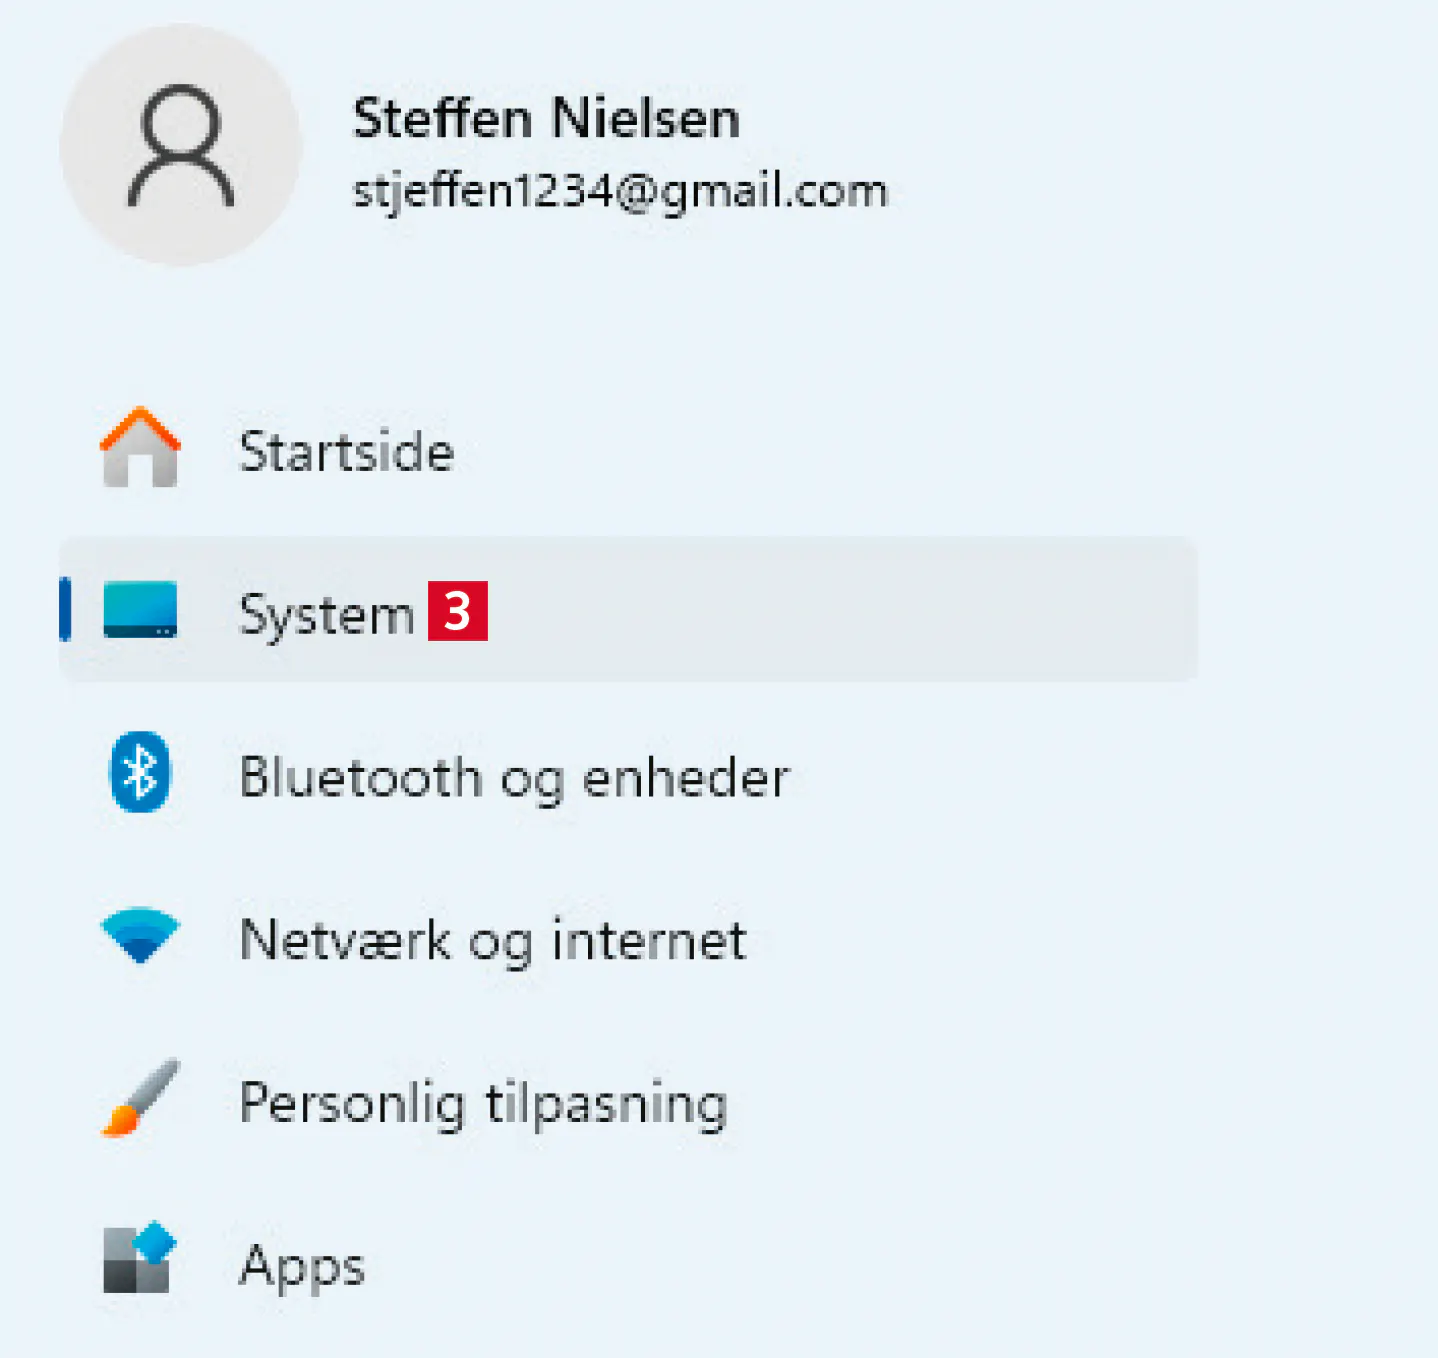
Task: Open Personlig tilpasning settings
Action: tap(483, 1104)
